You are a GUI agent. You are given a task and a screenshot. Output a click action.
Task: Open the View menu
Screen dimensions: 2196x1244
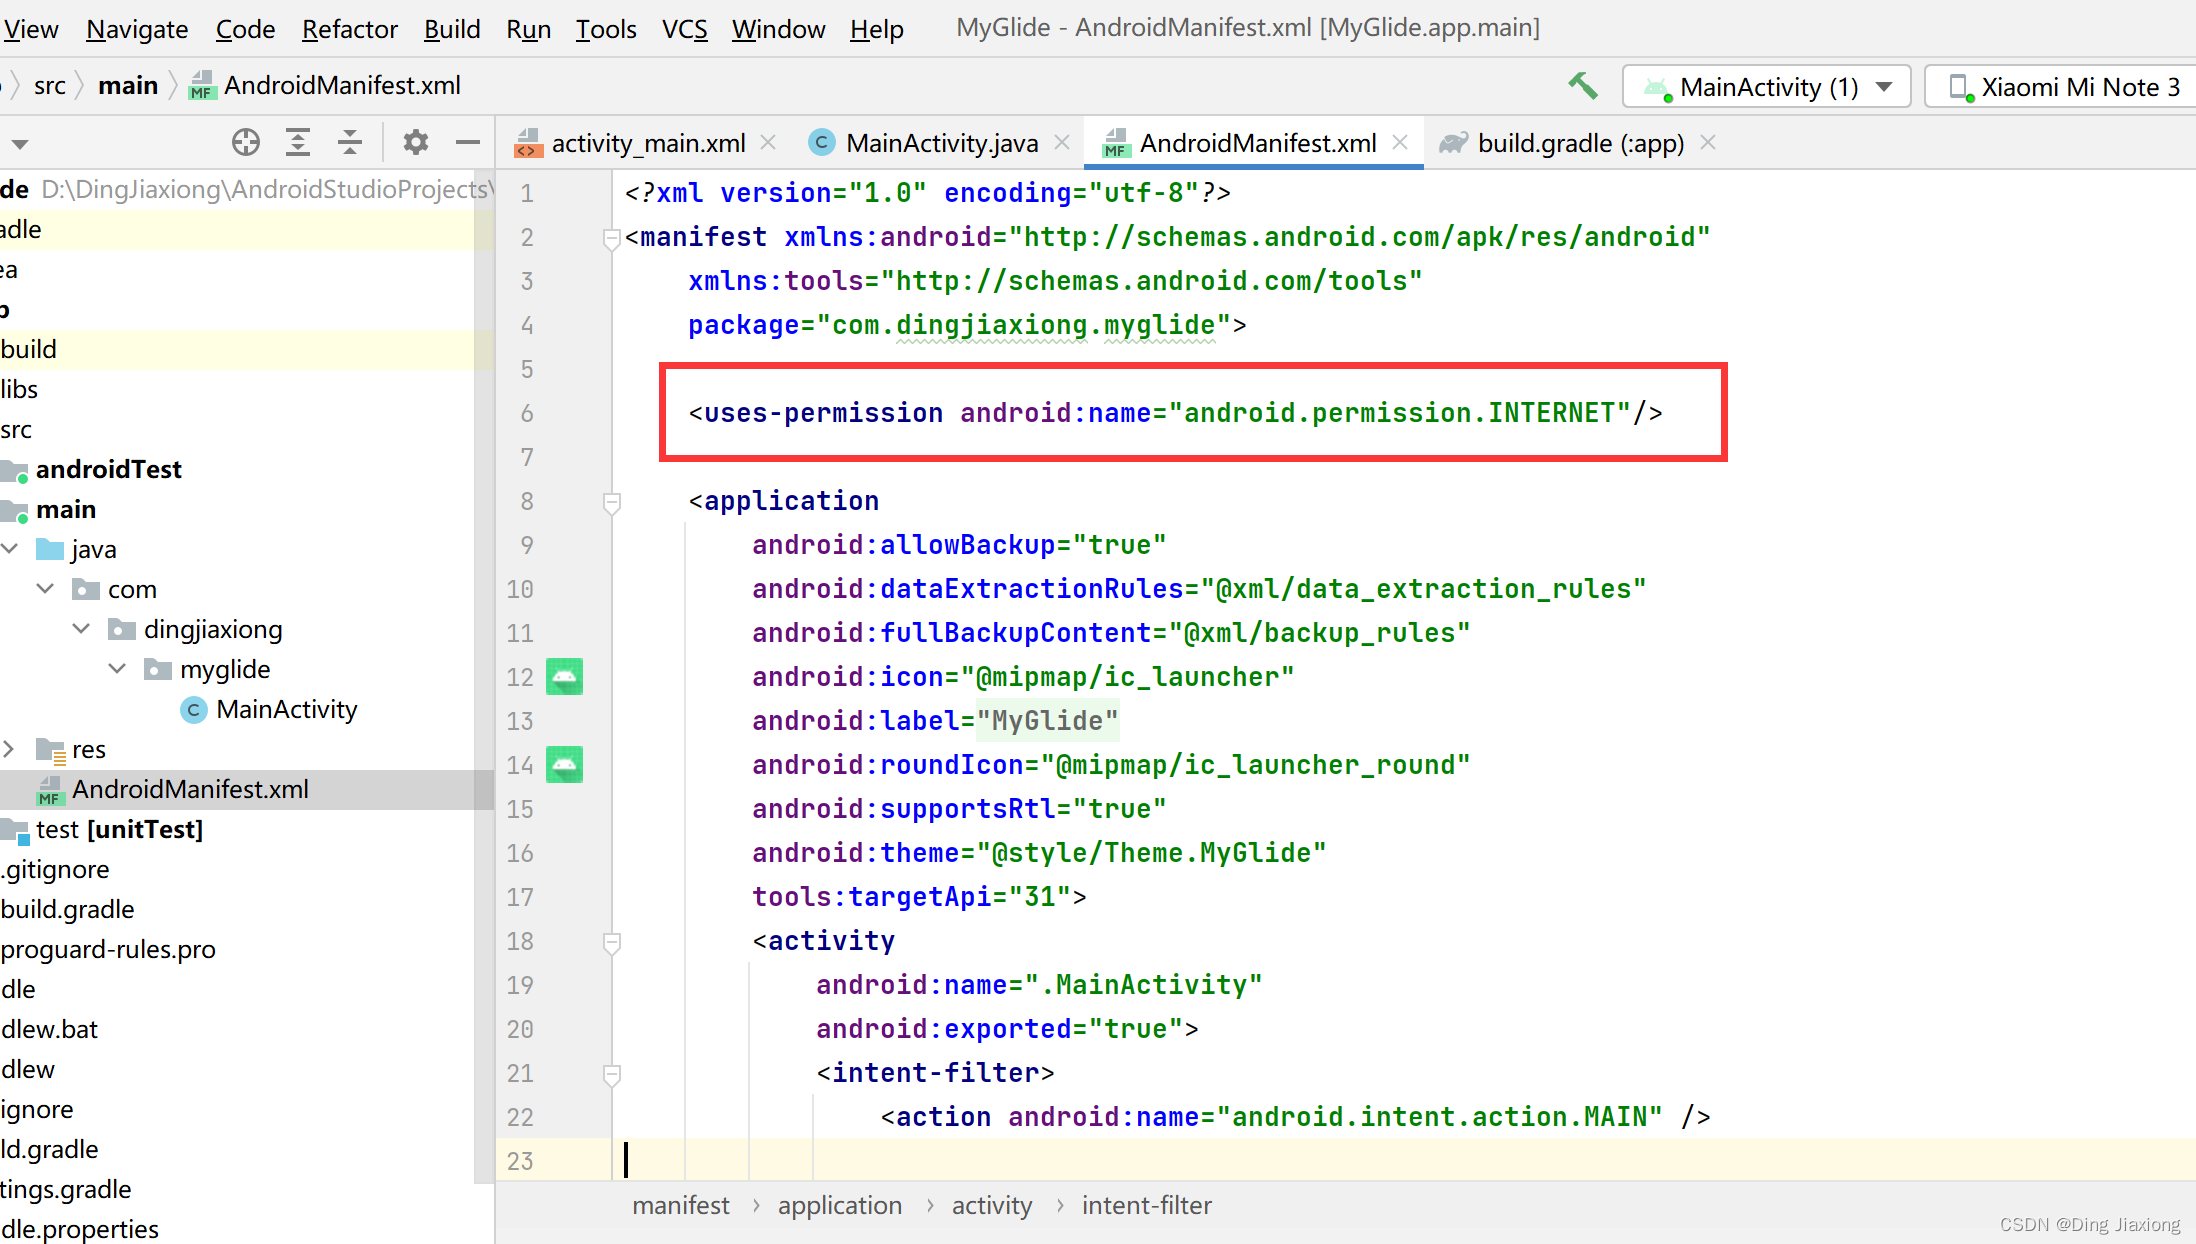30,29
